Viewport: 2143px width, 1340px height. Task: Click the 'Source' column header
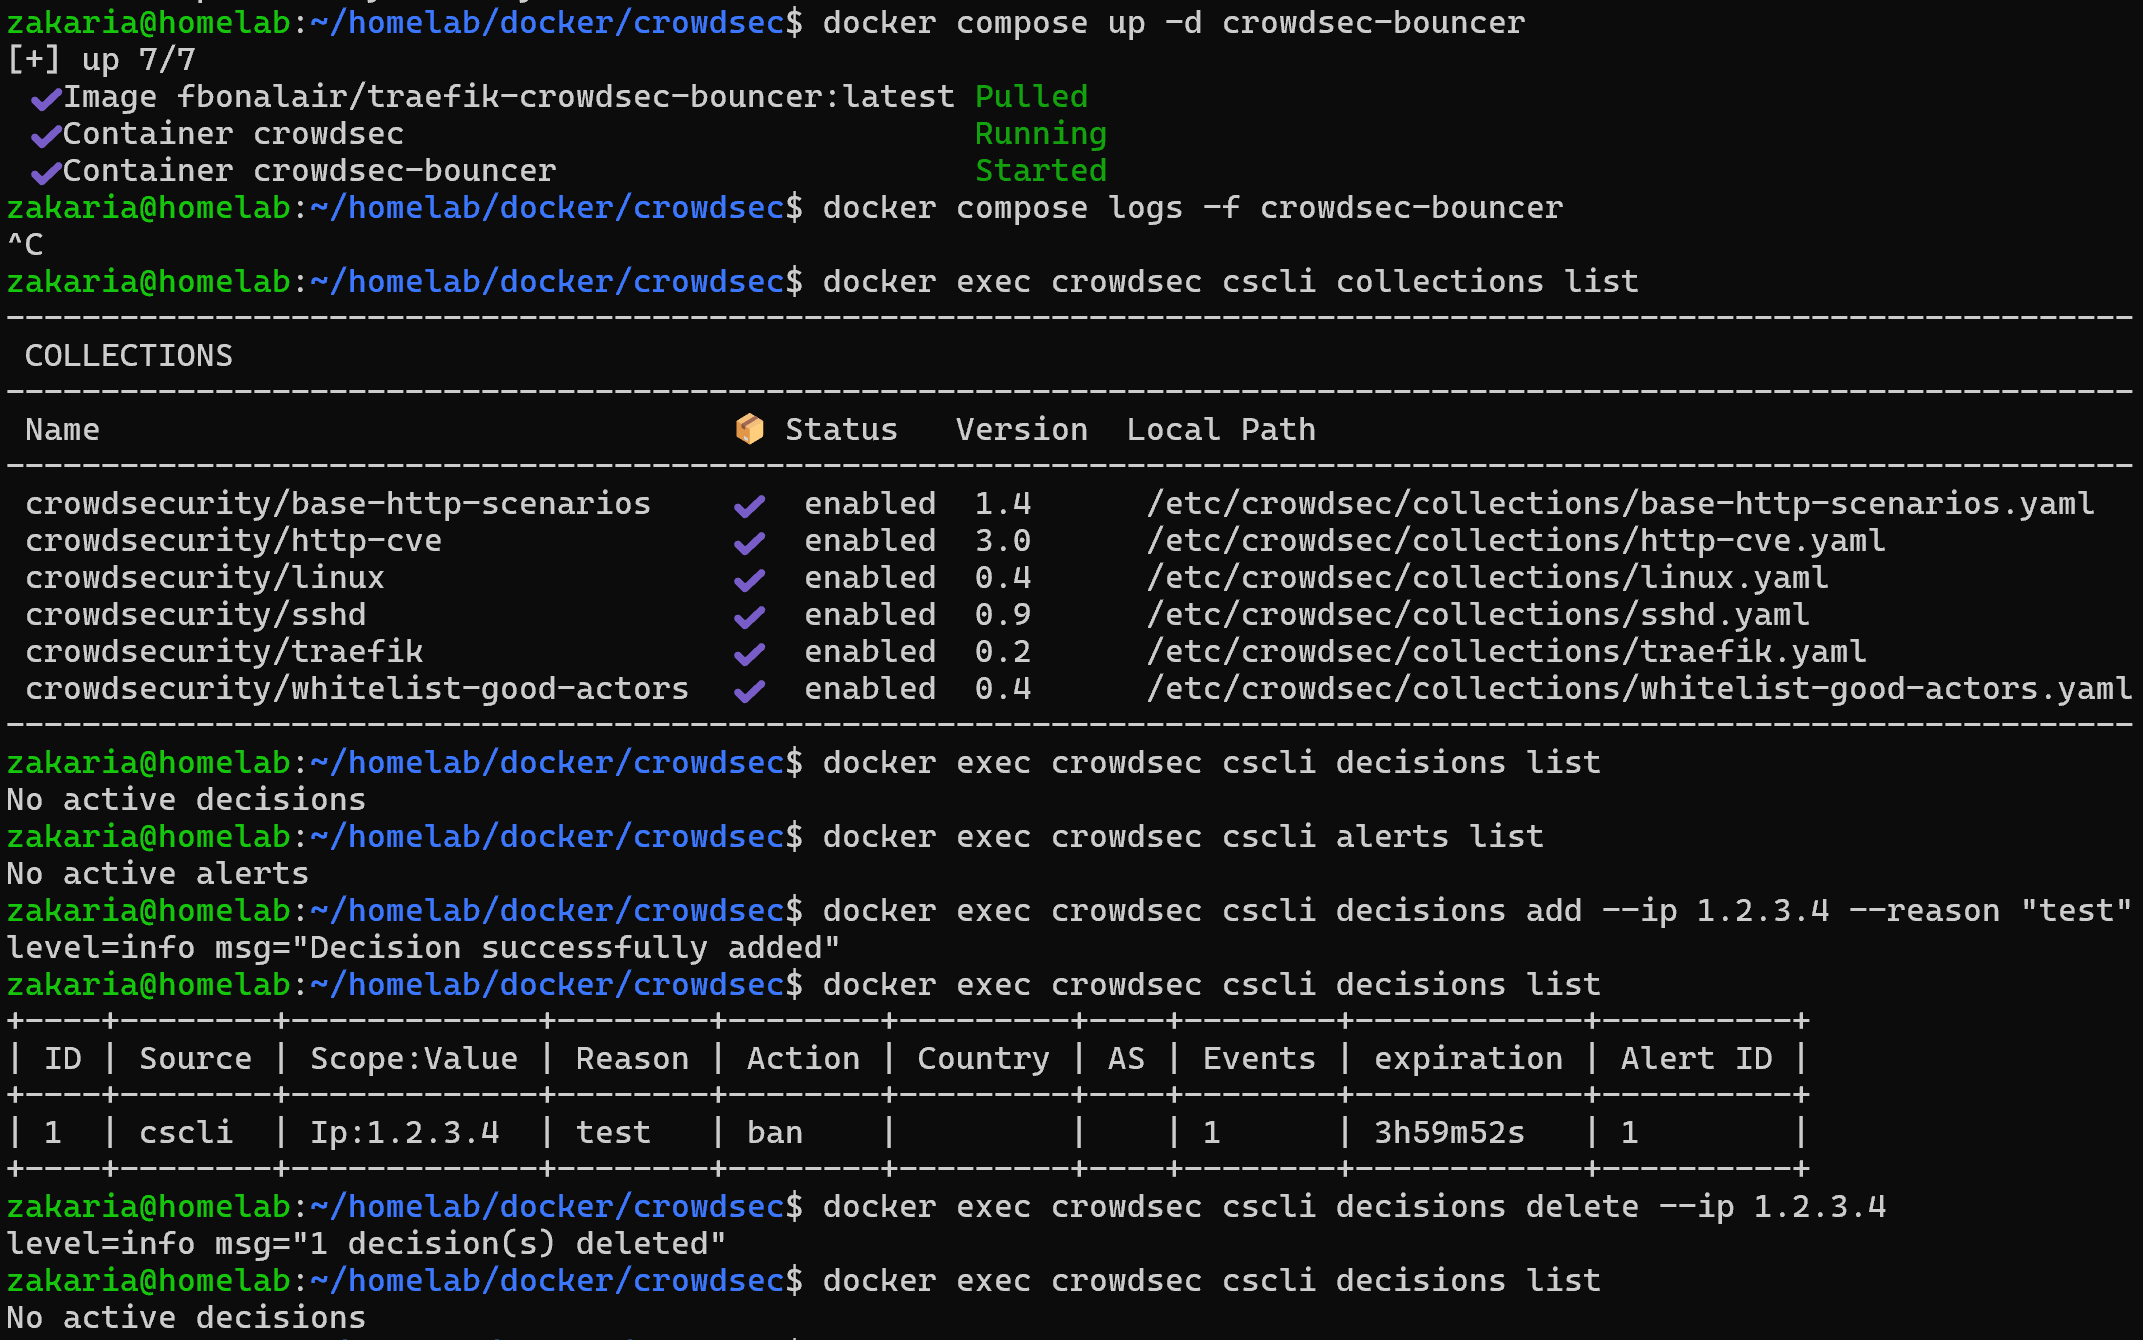point(195,1059)
